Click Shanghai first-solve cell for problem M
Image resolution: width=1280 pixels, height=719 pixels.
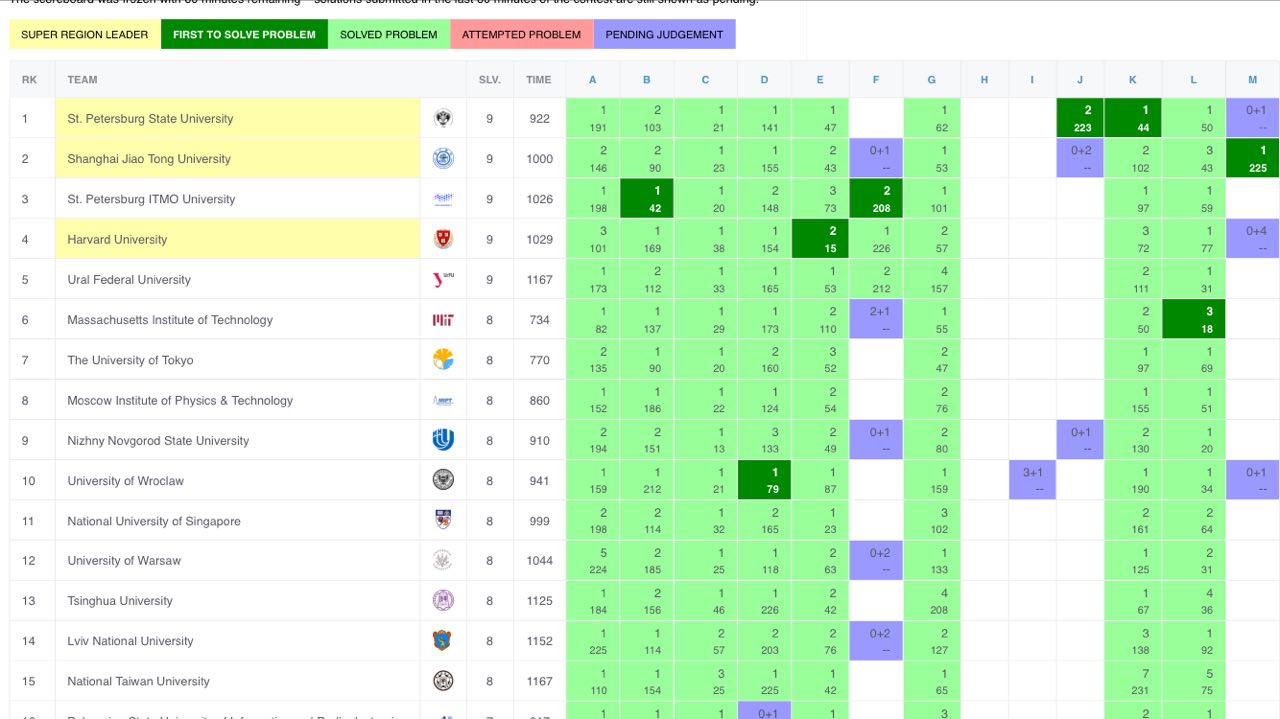click(1253, 159)
